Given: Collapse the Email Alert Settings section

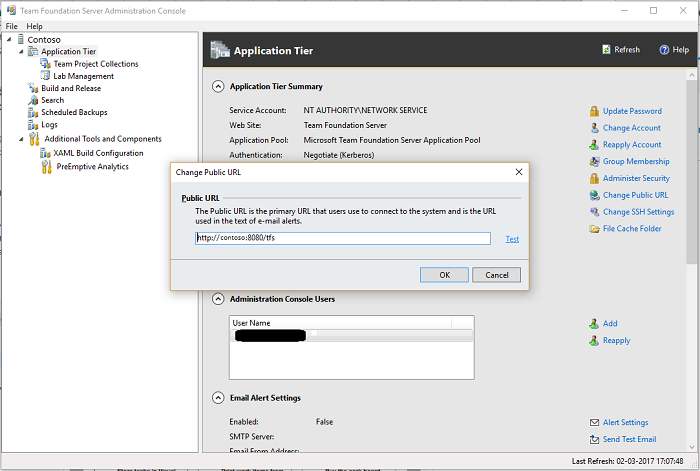Looking at the screenshot, I should 218,397.
